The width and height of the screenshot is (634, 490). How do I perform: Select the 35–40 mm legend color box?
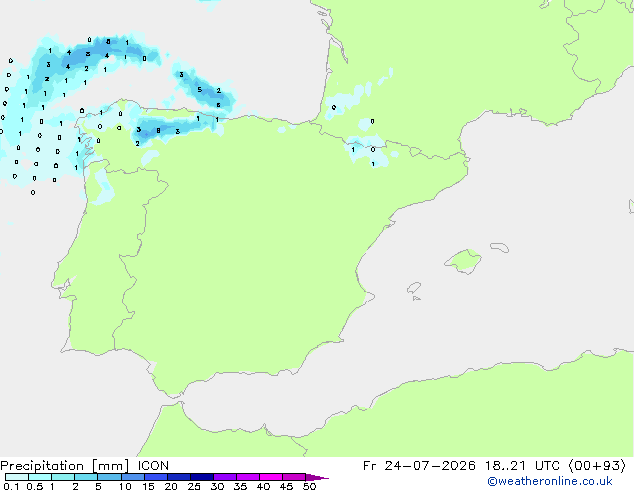pyautogui.click(x=248, y=477)
